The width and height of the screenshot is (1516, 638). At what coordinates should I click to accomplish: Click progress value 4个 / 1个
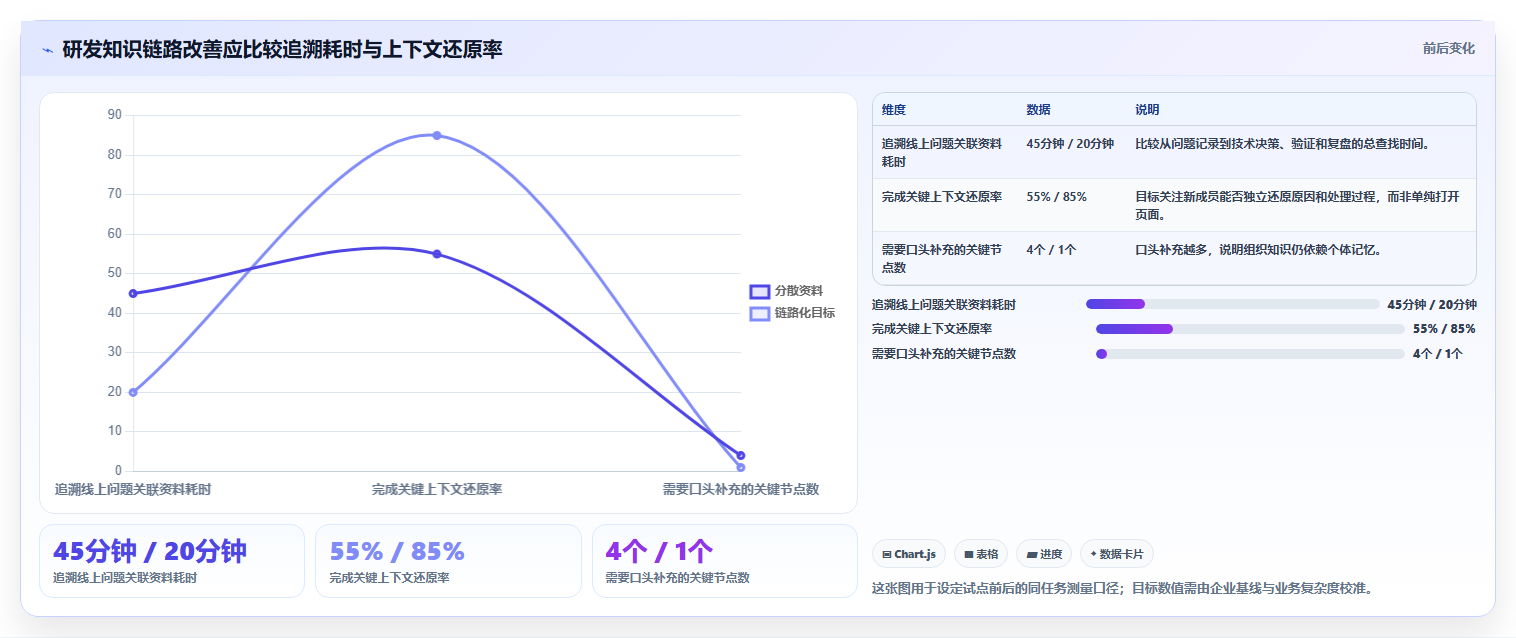coord(1438,354)
